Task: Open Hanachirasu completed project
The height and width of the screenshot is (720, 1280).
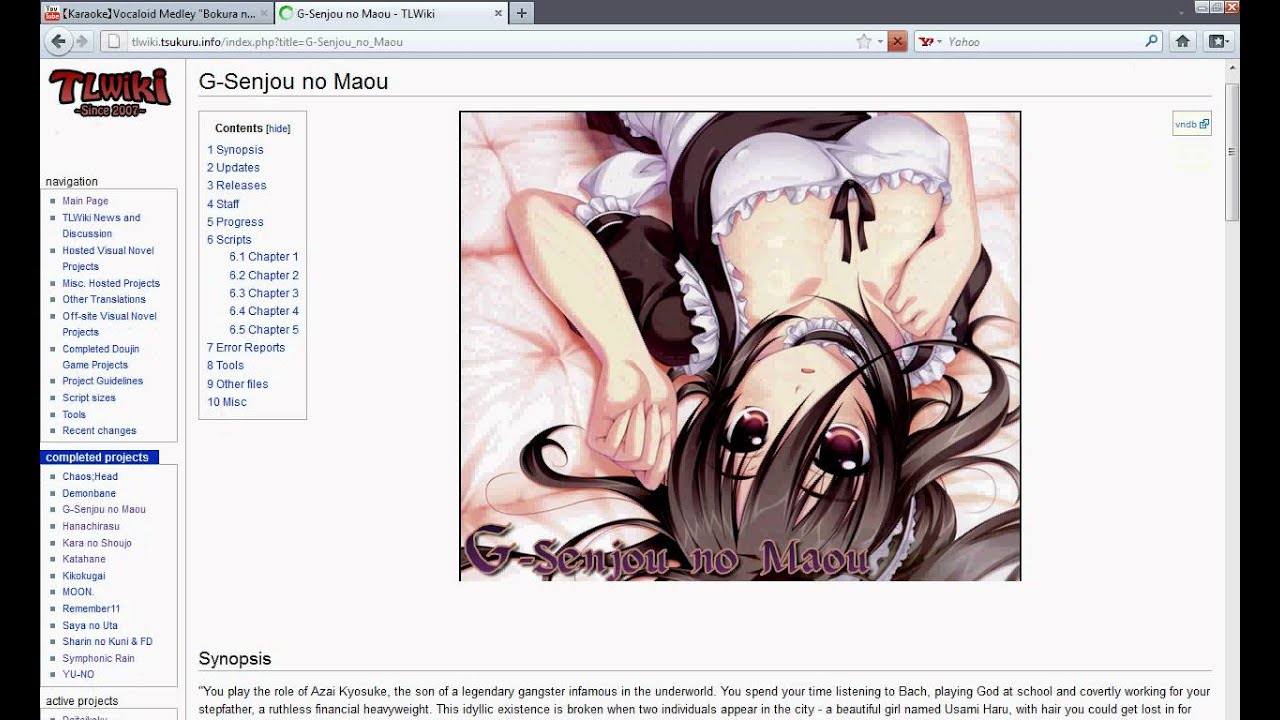Action: 91,526
